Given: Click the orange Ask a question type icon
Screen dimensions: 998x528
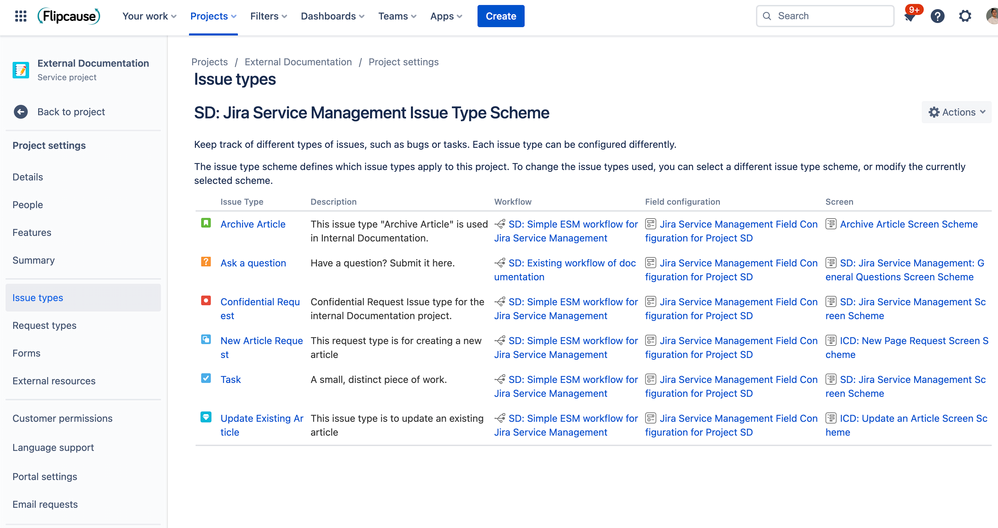Looking at the screenshot, I should coord(206,261).
